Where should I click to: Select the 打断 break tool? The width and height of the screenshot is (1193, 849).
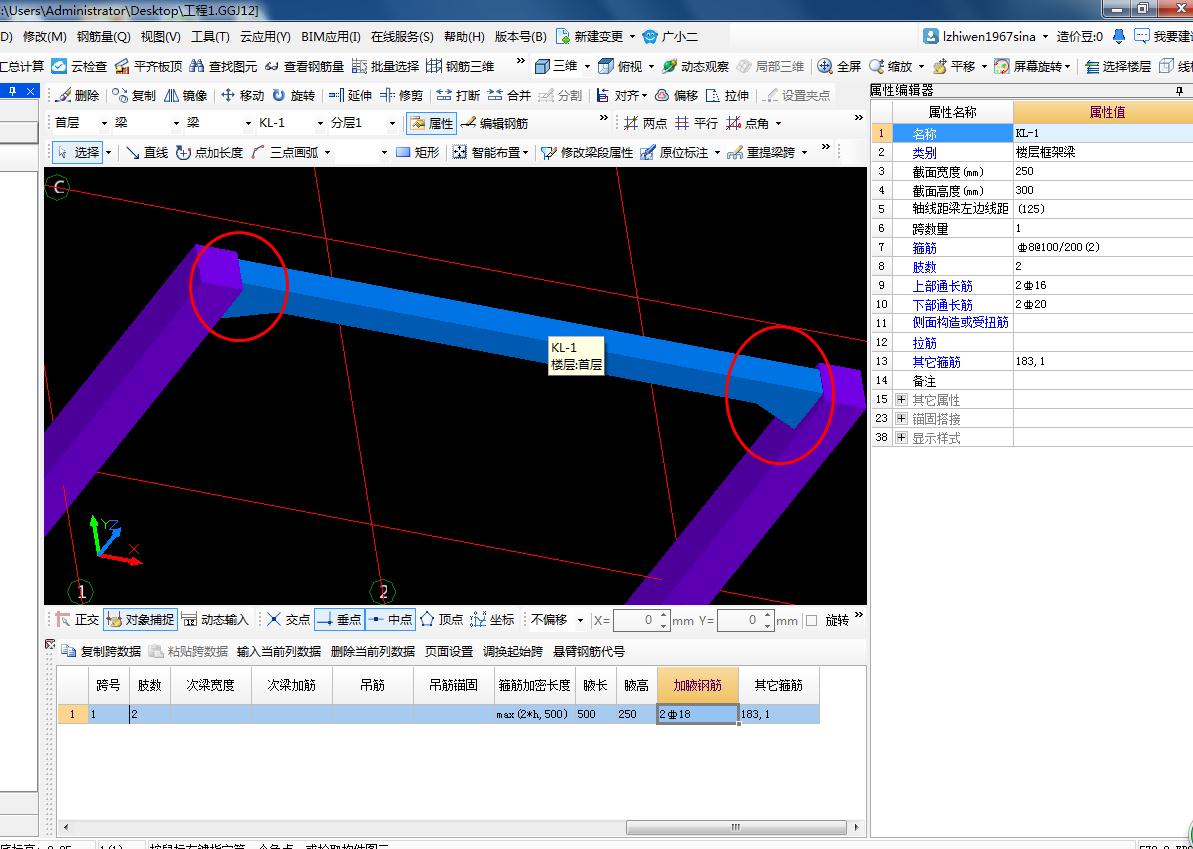[x=458, y=95]
